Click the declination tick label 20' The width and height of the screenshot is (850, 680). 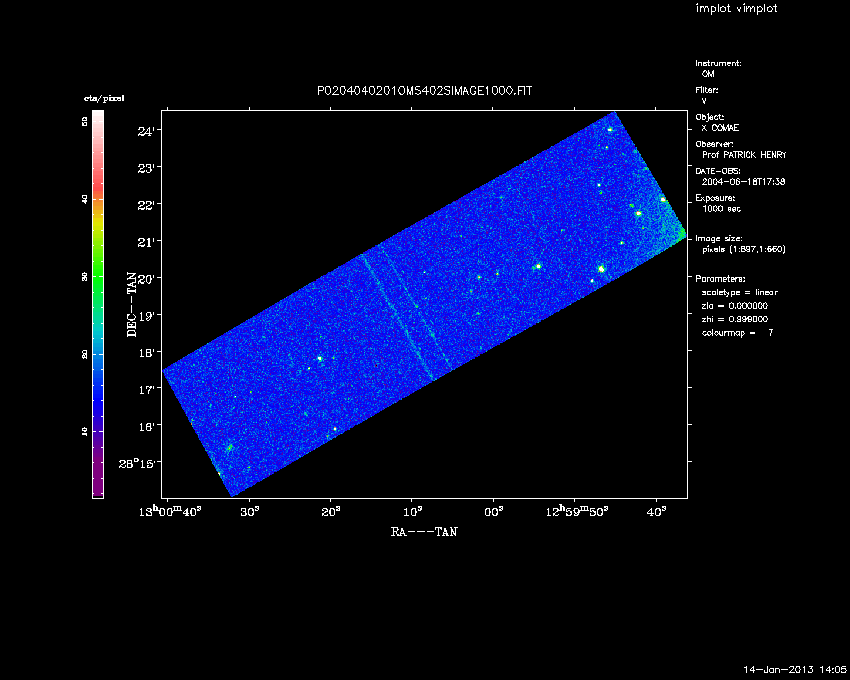[146, 279]
